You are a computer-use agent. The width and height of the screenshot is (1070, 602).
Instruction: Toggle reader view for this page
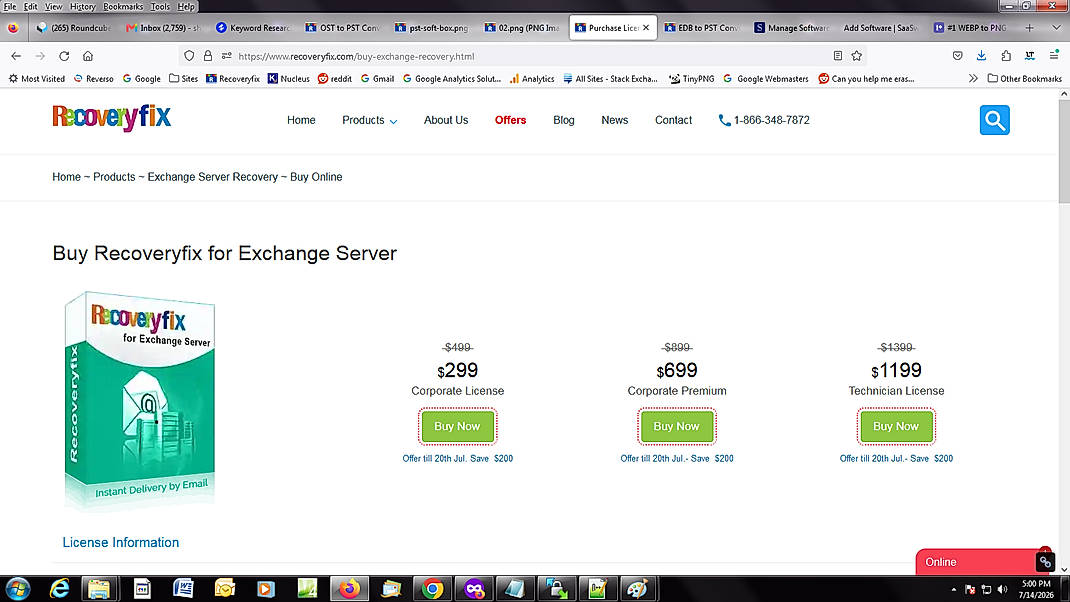[837, 56]
